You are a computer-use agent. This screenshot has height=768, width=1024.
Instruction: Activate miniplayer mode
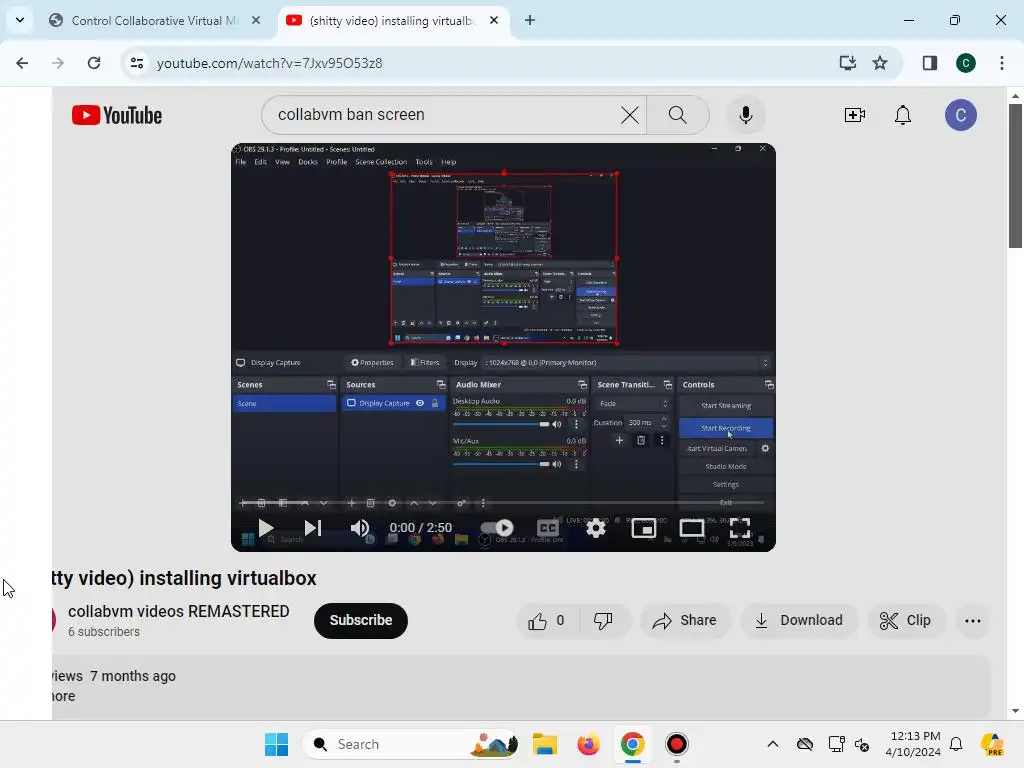[644, 528]
